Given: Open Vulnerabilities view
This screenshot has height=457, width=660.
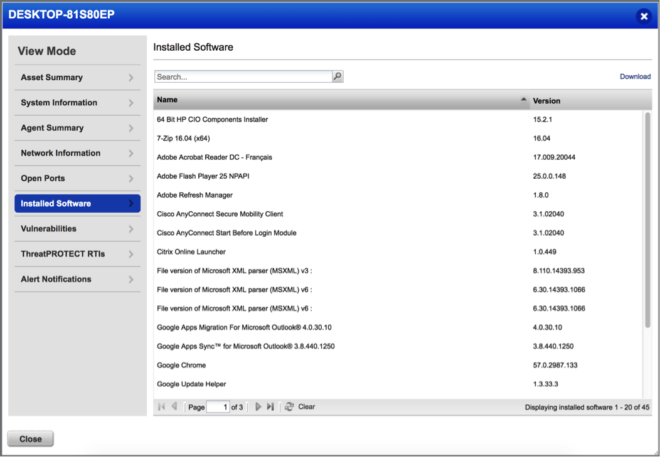Looking at the screenshot, I should [77, 229].
